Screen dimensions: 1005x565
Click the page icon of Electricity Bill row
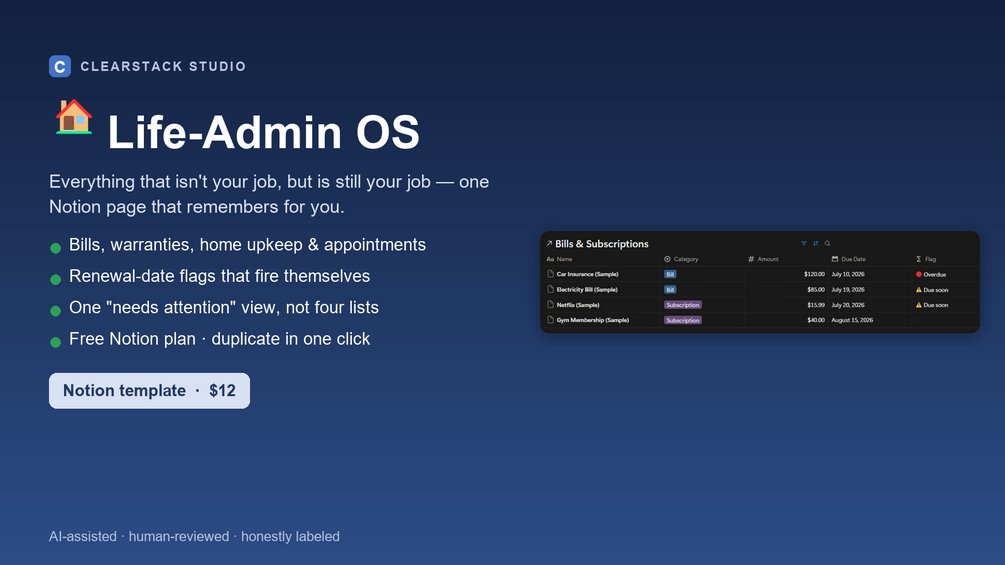tap(550, 289)
